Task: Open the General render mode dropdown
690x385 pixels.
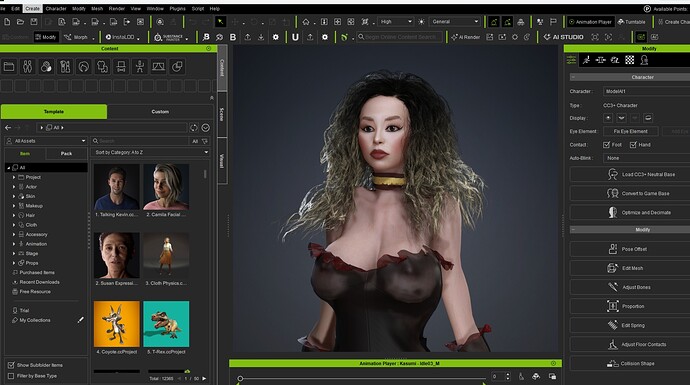Action: (455, 22)
